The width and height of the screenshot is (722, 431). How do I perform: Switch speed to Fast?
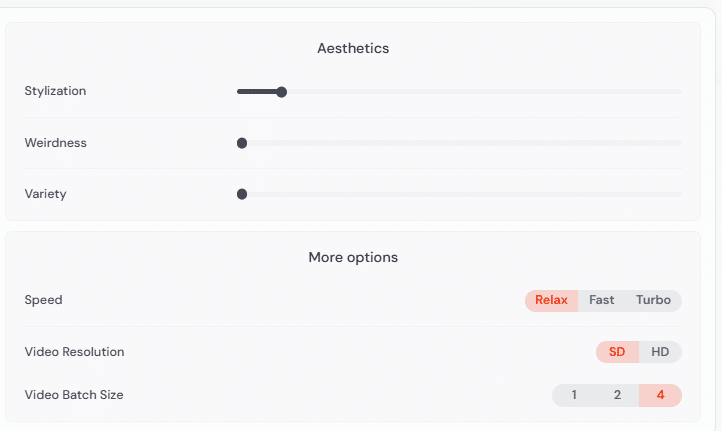pyautogui.click(x=602, y=300)
